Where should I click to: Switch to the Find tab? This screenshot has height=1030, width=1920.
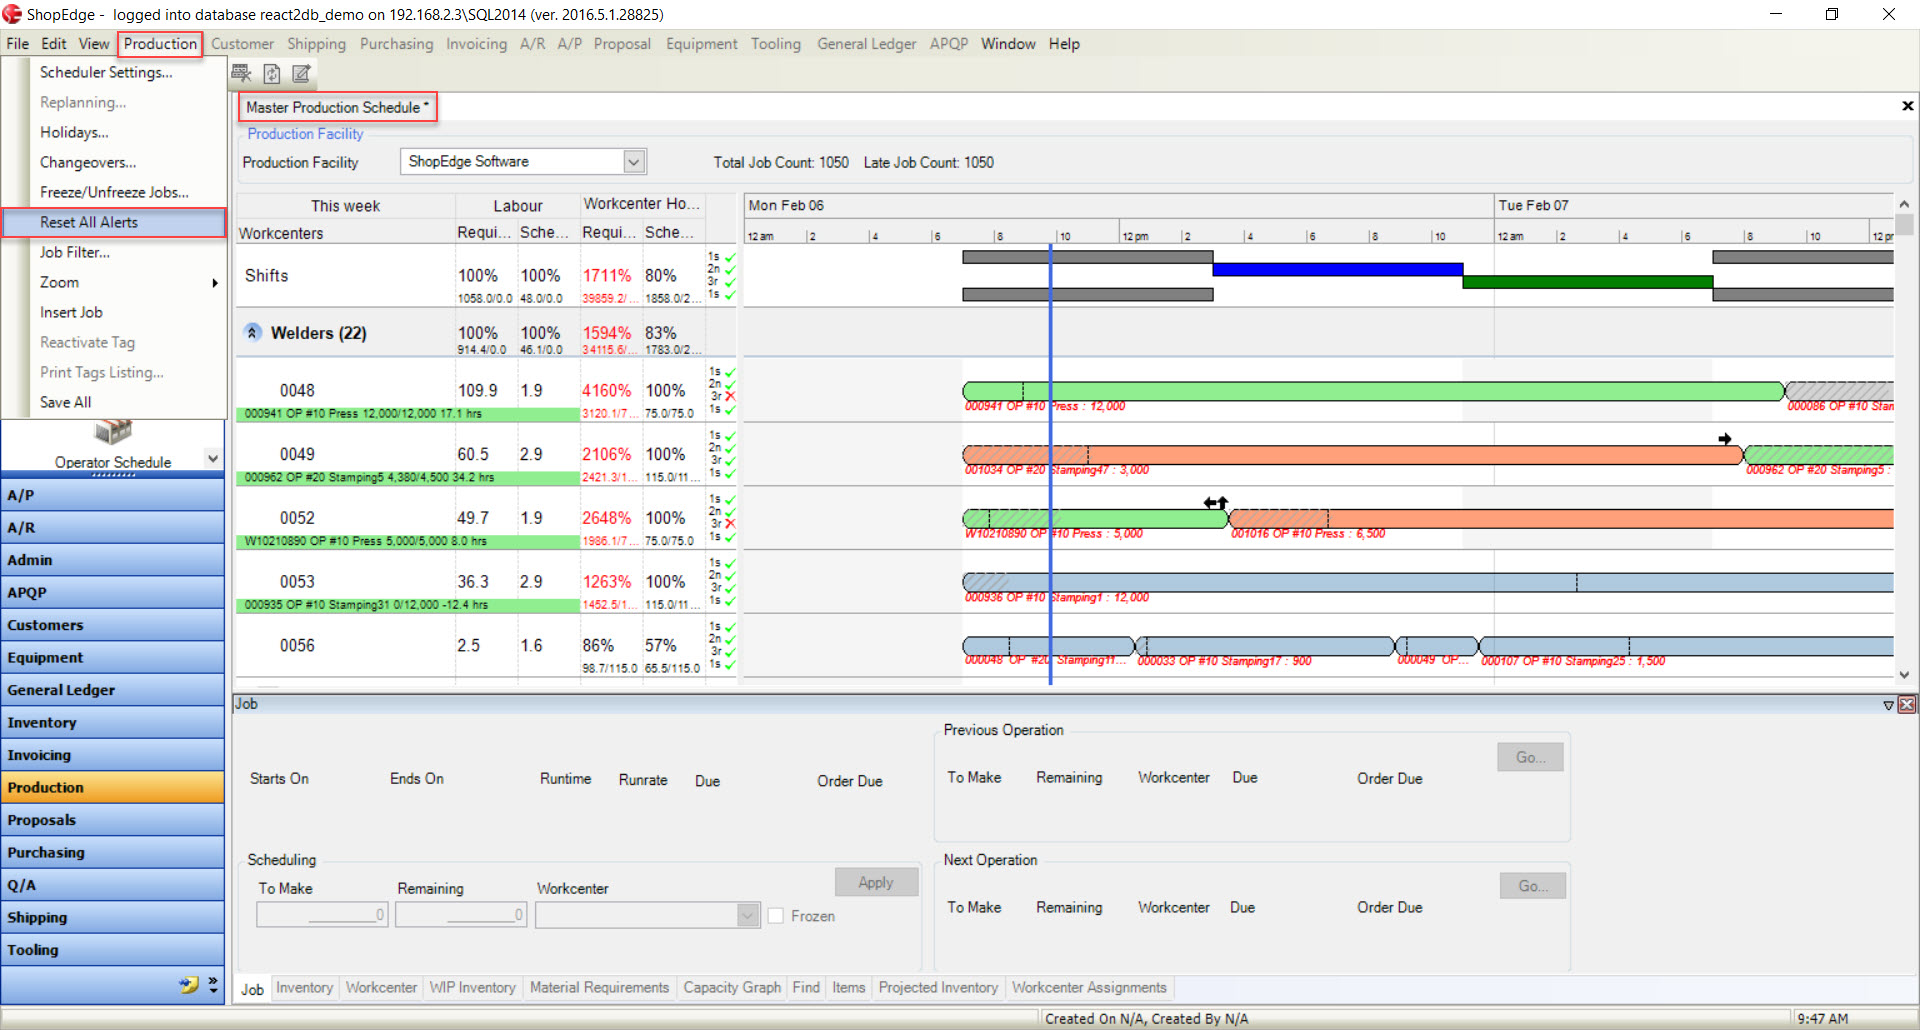pos(806,988)
